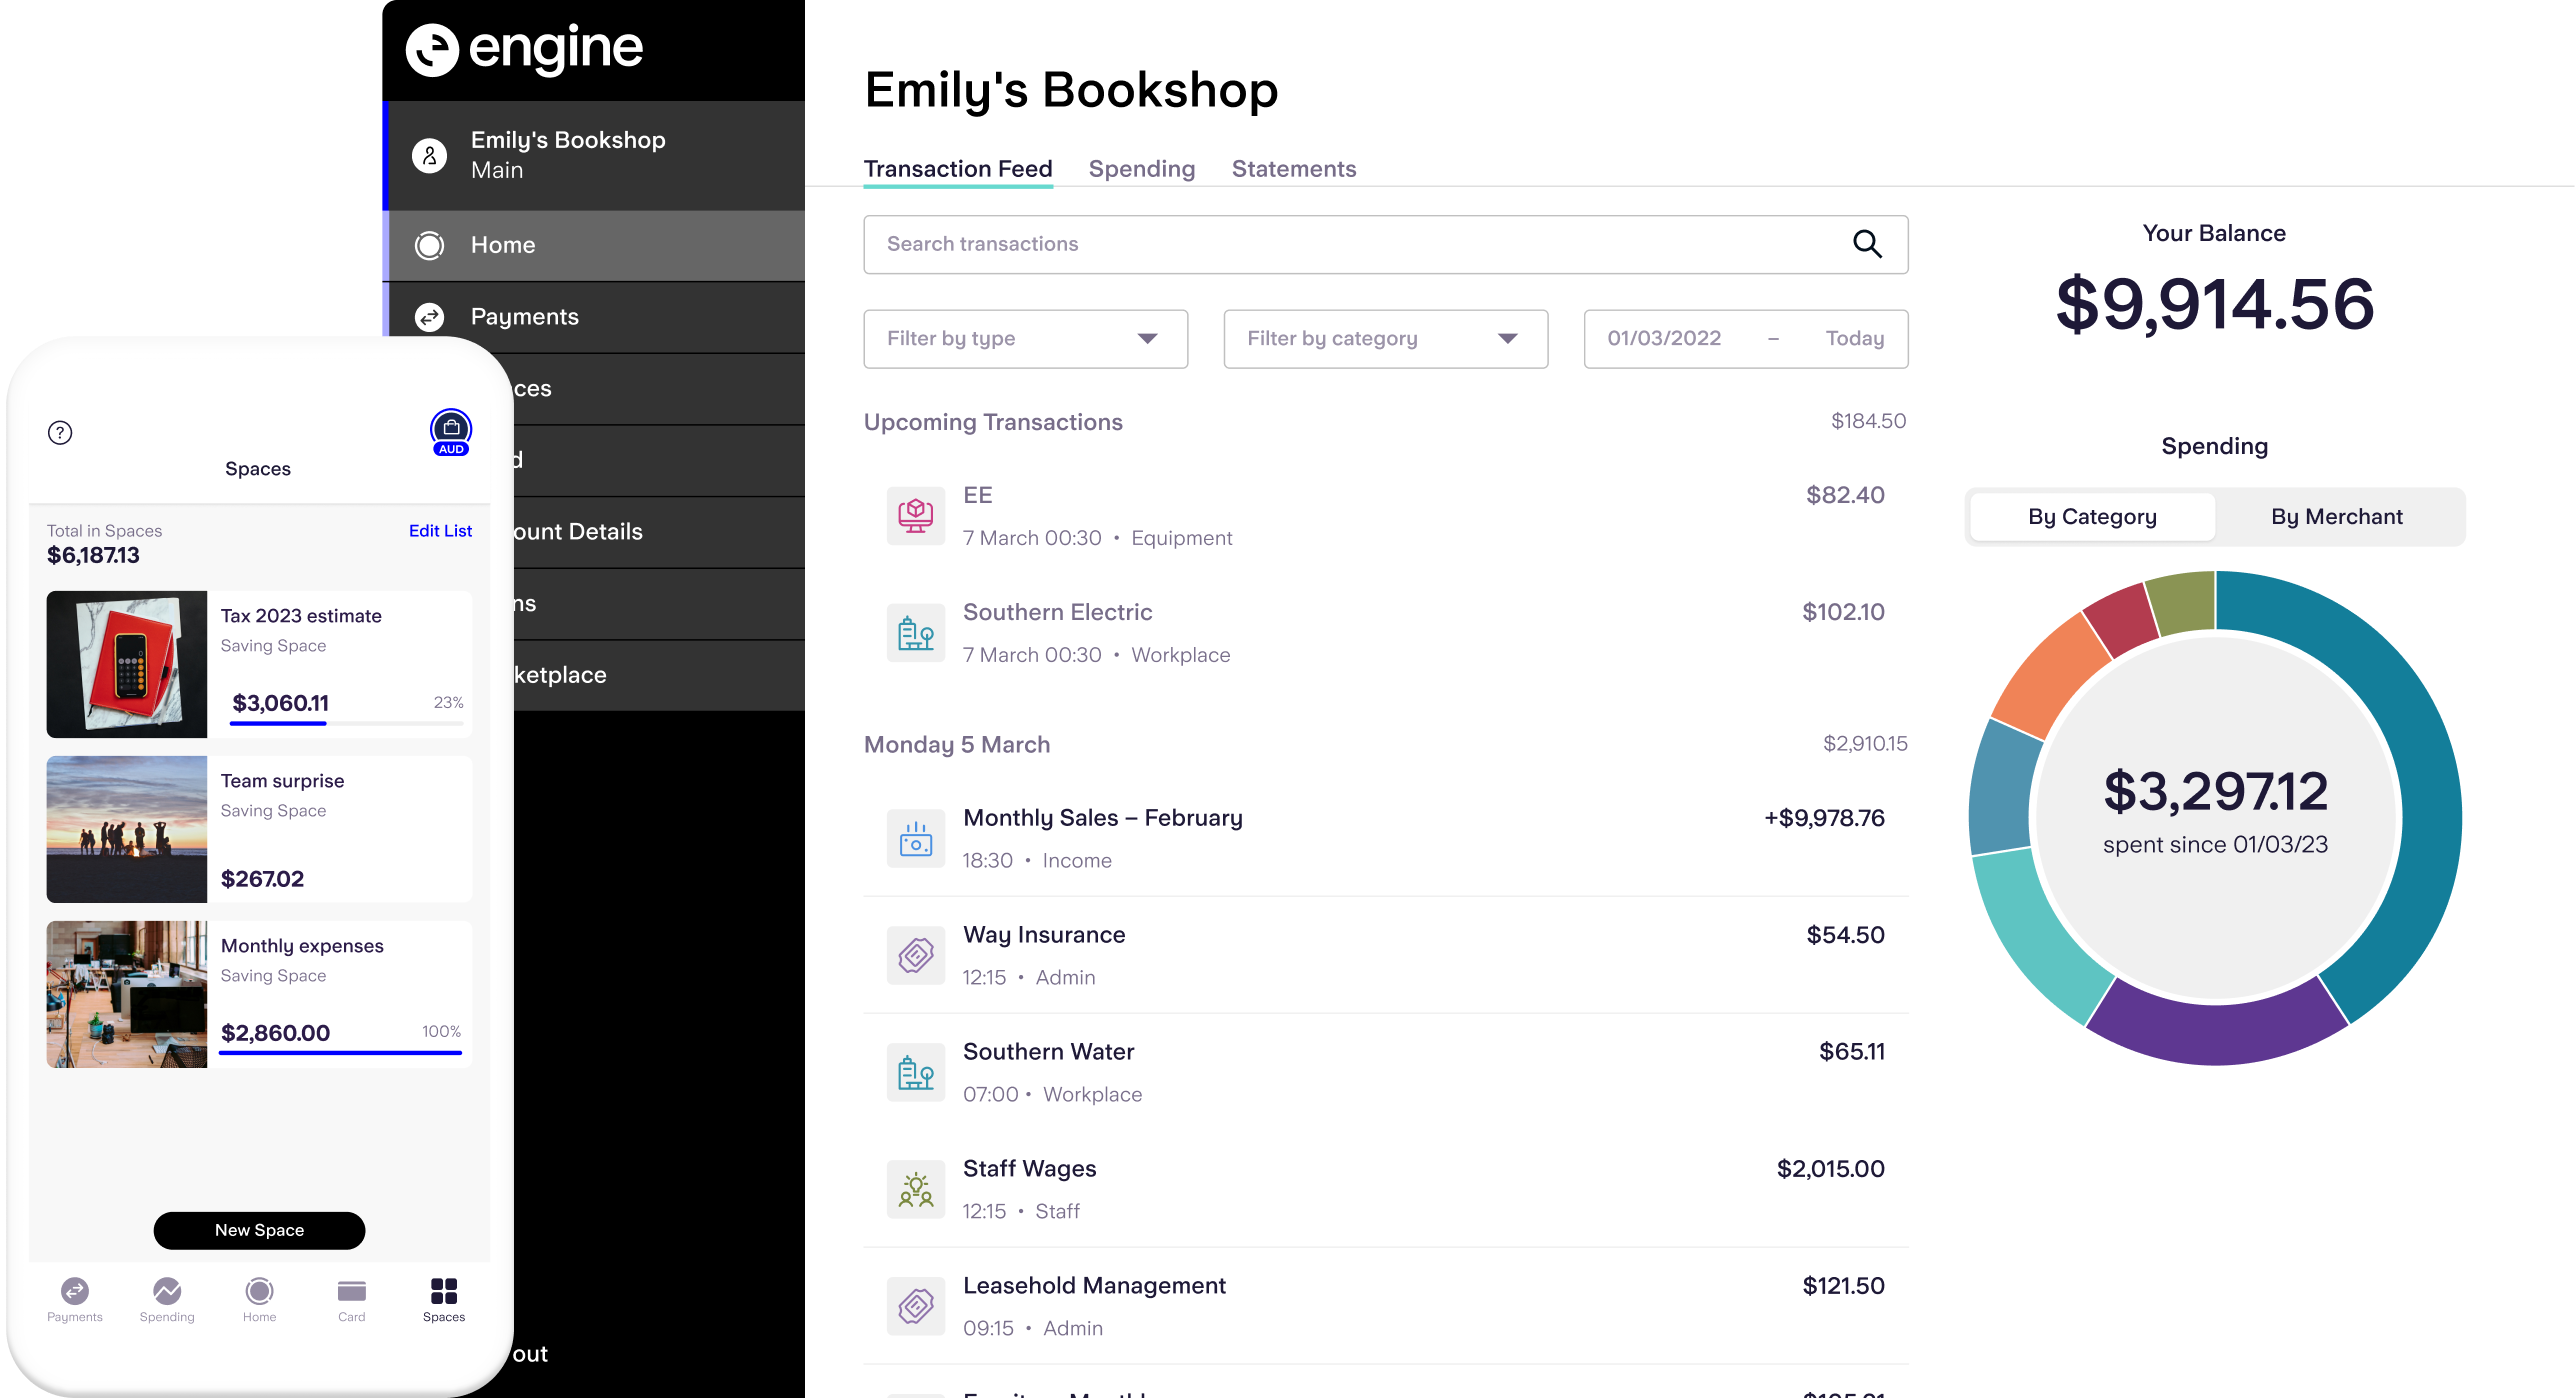Click the Engine logo at the top
Screen dimensions: 2575x1398
(x=523, y=47)
